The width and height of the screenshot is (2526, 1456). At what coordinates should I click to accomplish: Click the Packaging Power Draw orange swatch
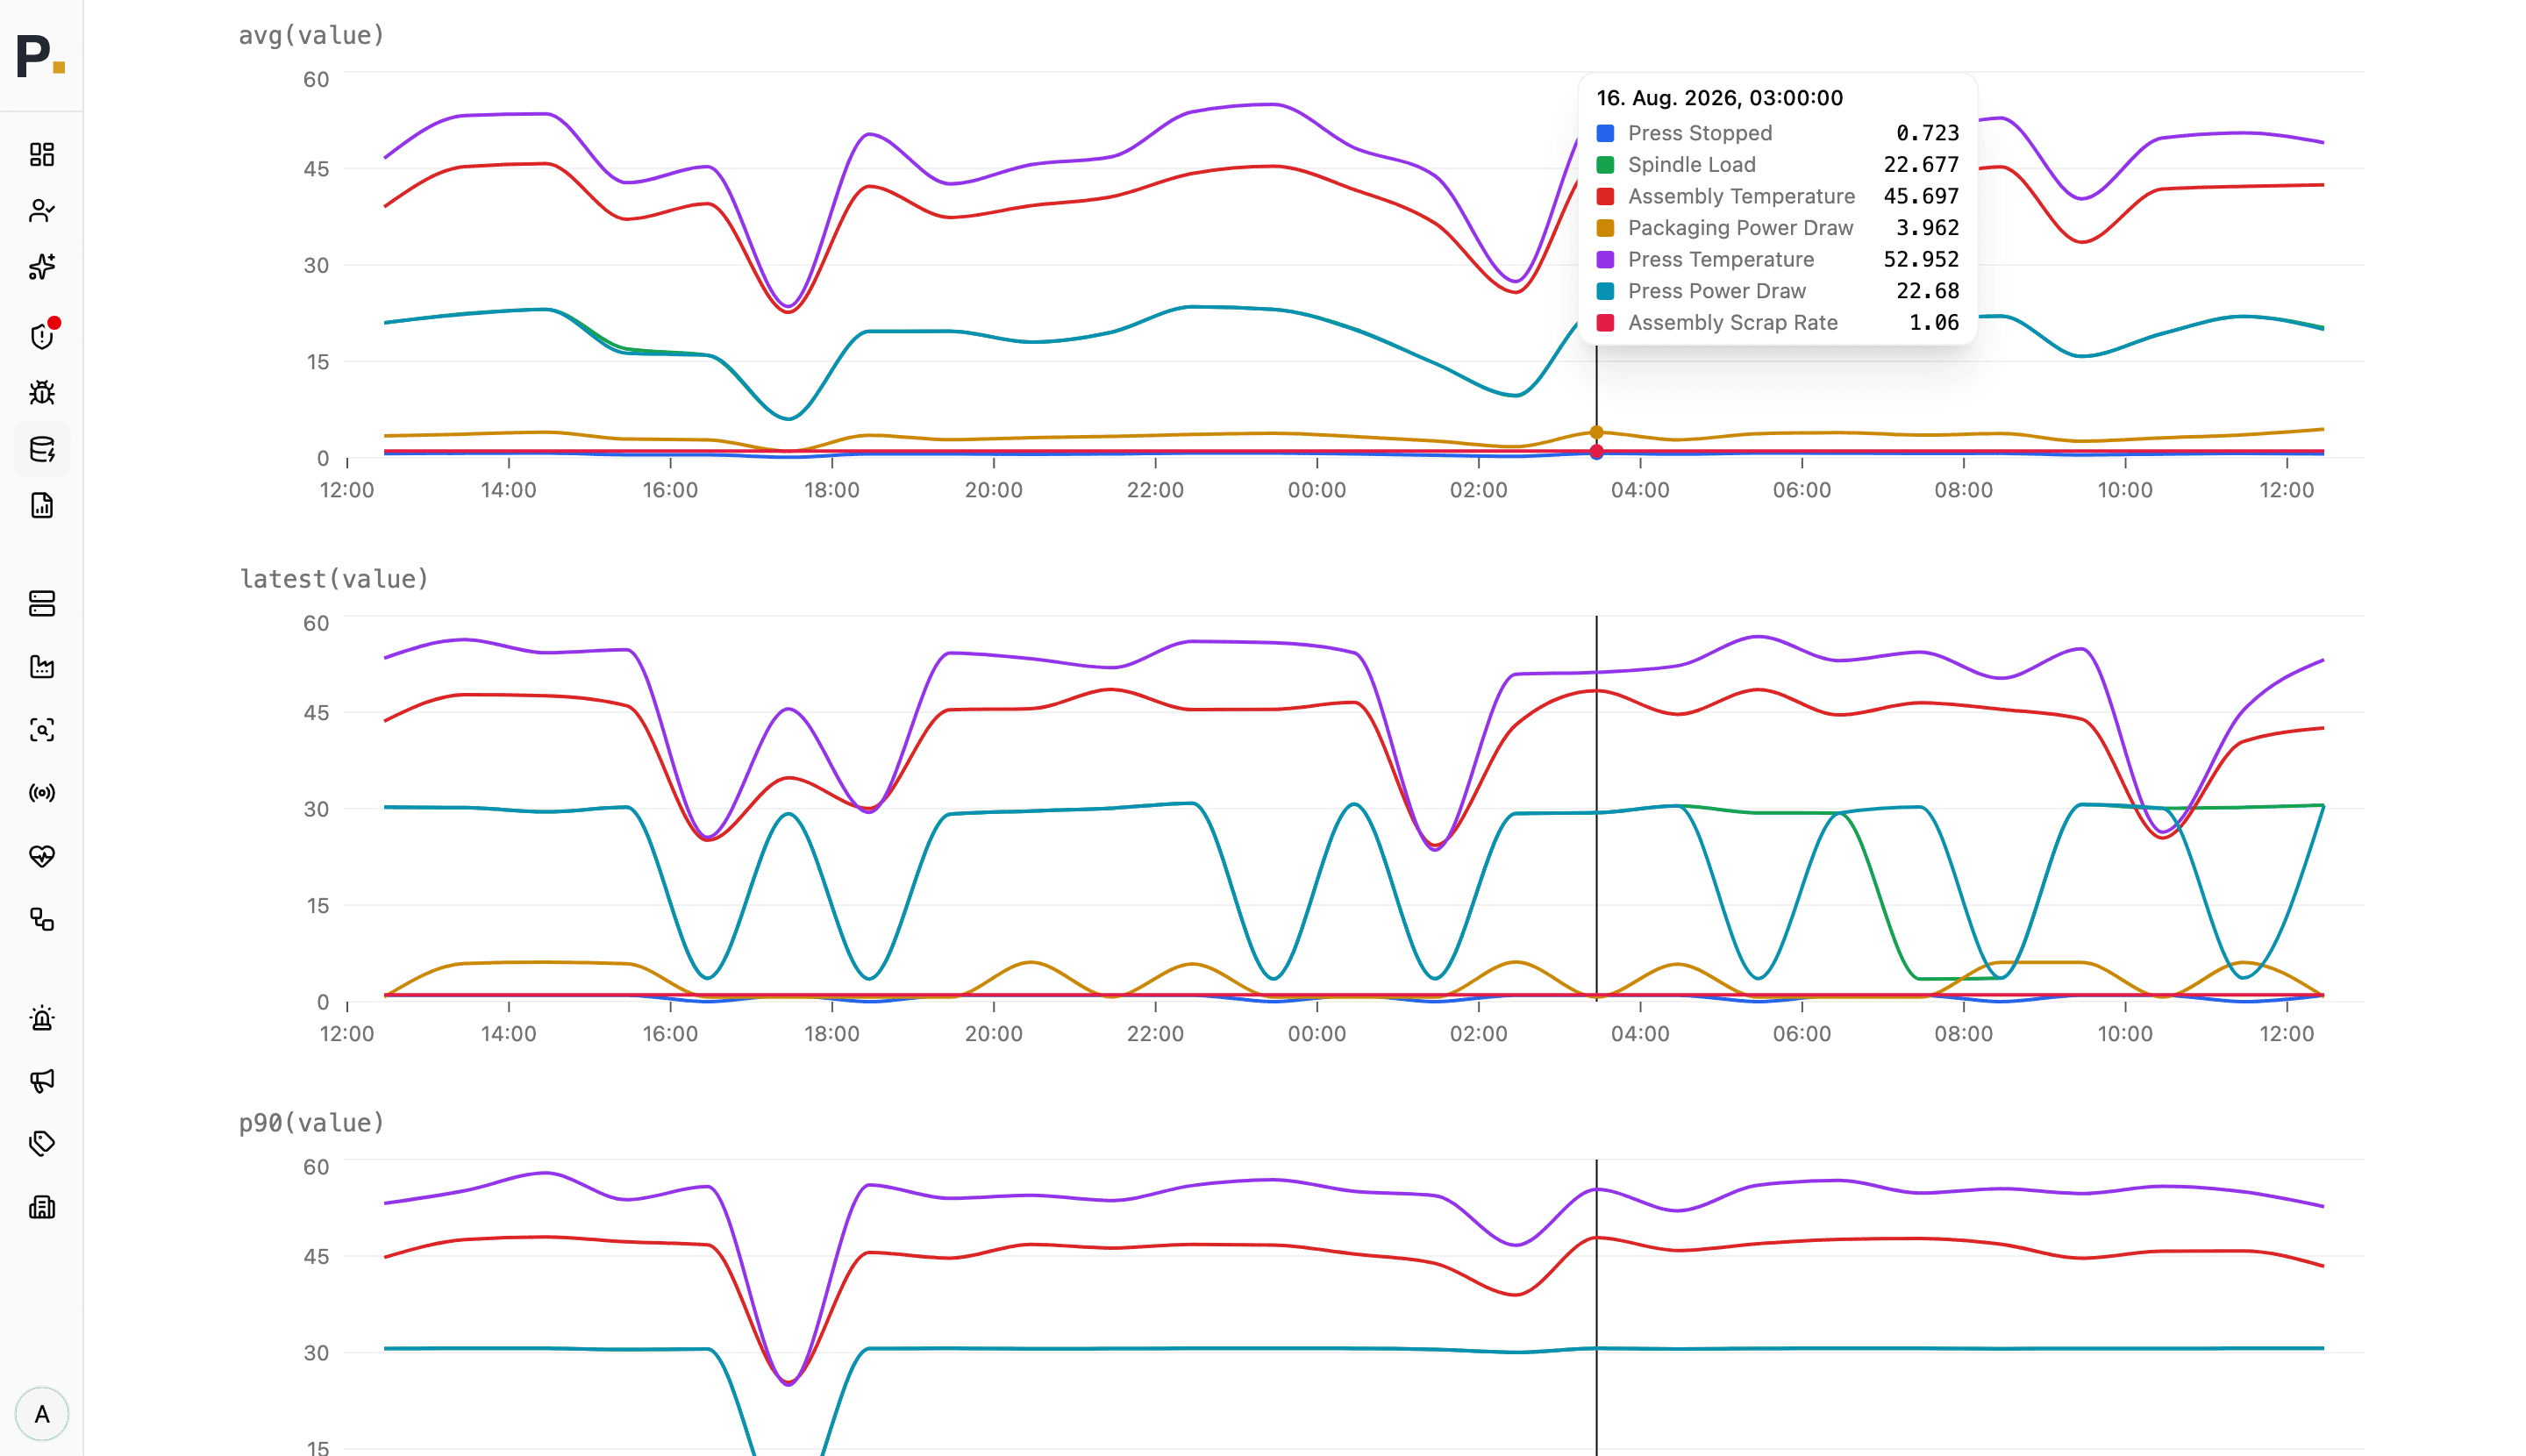coord(1605,228)
